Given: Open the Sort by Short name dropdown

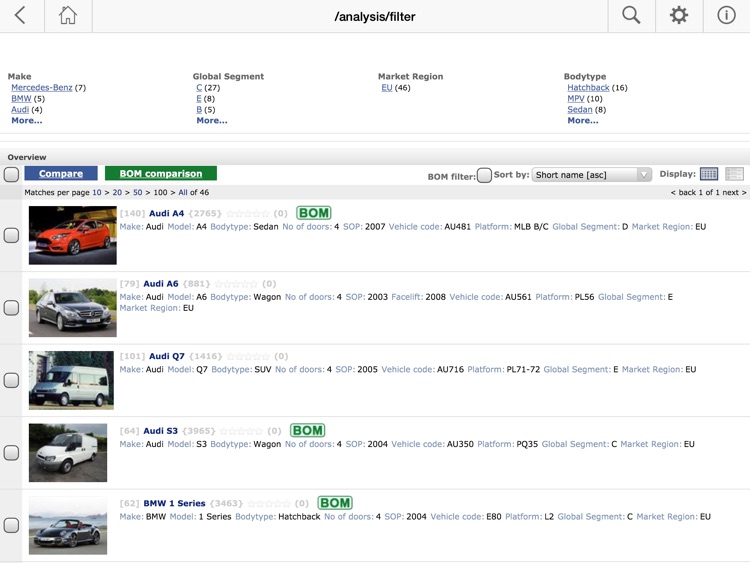Looking at the screenshot, I should [592, 175].
